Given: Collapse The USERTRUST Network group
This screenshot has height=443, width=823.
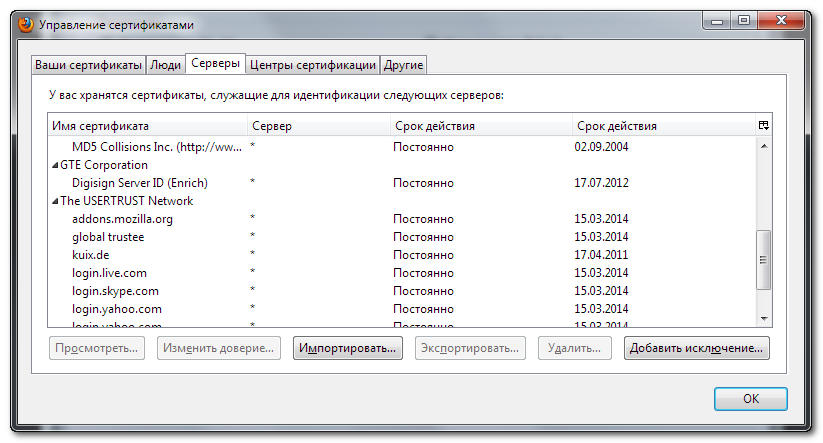Looking at the screenshot, I should click(x=55, y=201).
